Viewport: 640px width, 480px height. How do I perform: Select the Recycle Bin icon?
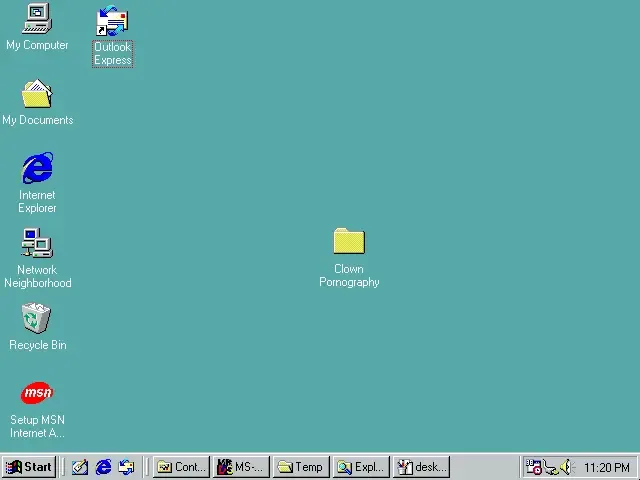pyautogui.click(x=36, y=318)
